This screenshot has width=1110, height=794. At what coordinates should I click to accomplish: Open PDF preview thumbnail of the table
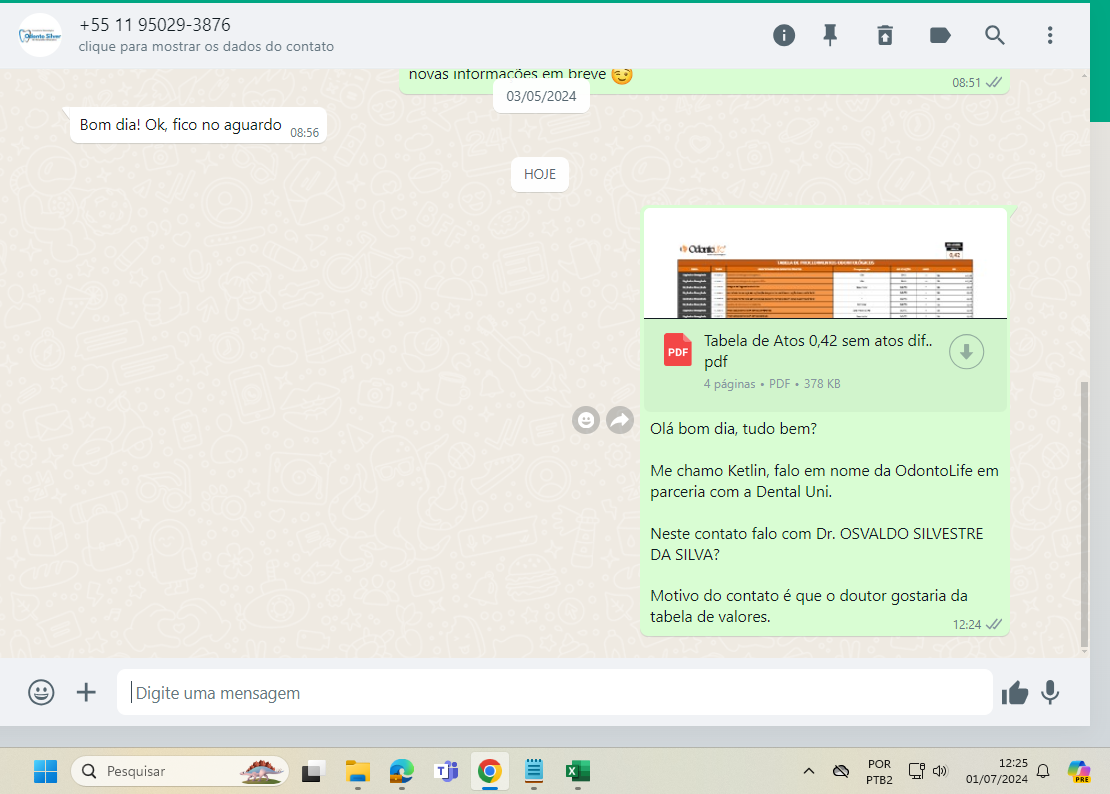(x=825, y=265)
